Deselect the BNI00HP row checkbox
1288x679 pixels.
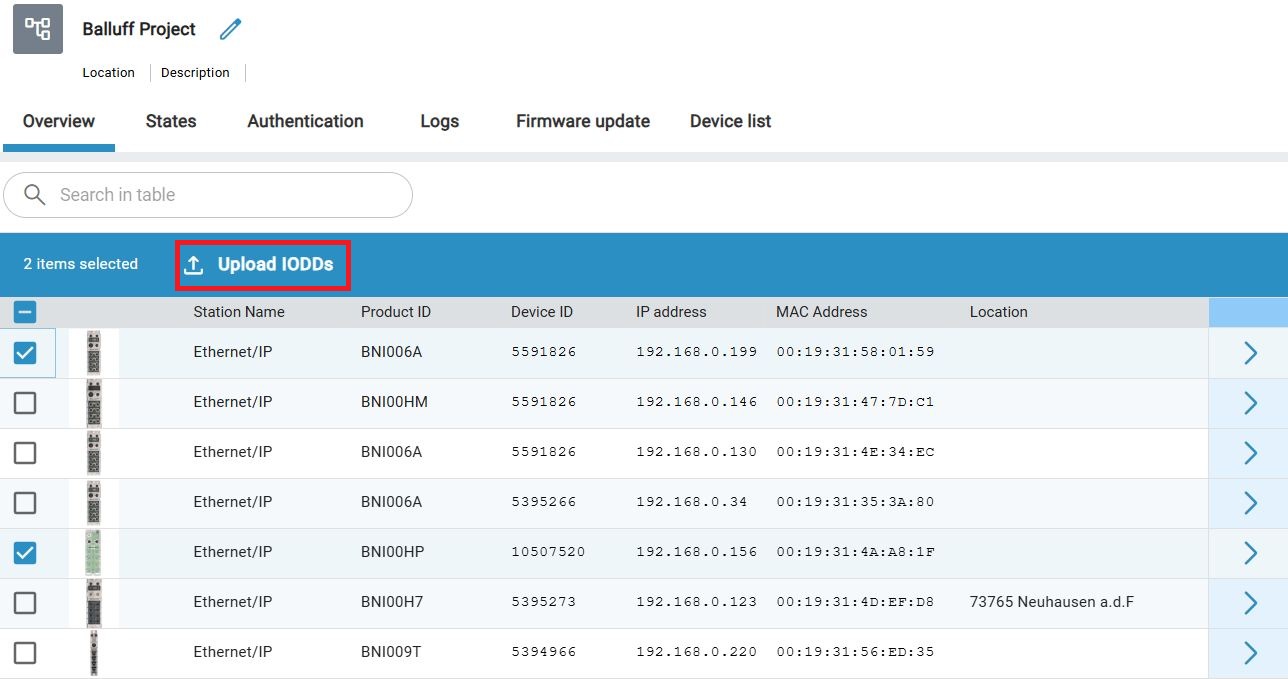25,553
